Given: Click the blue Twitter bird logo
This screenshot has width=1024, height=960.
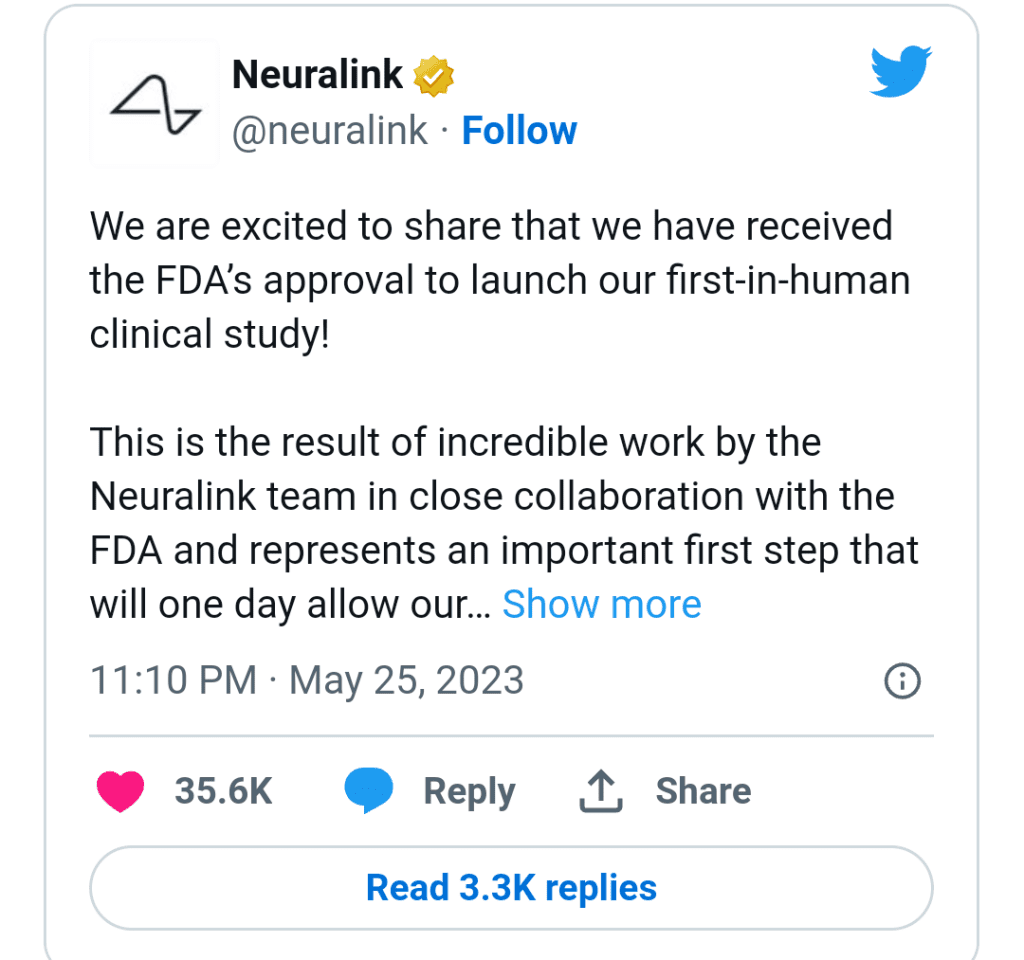Looking at the screenshot, I should coord(901,71).
